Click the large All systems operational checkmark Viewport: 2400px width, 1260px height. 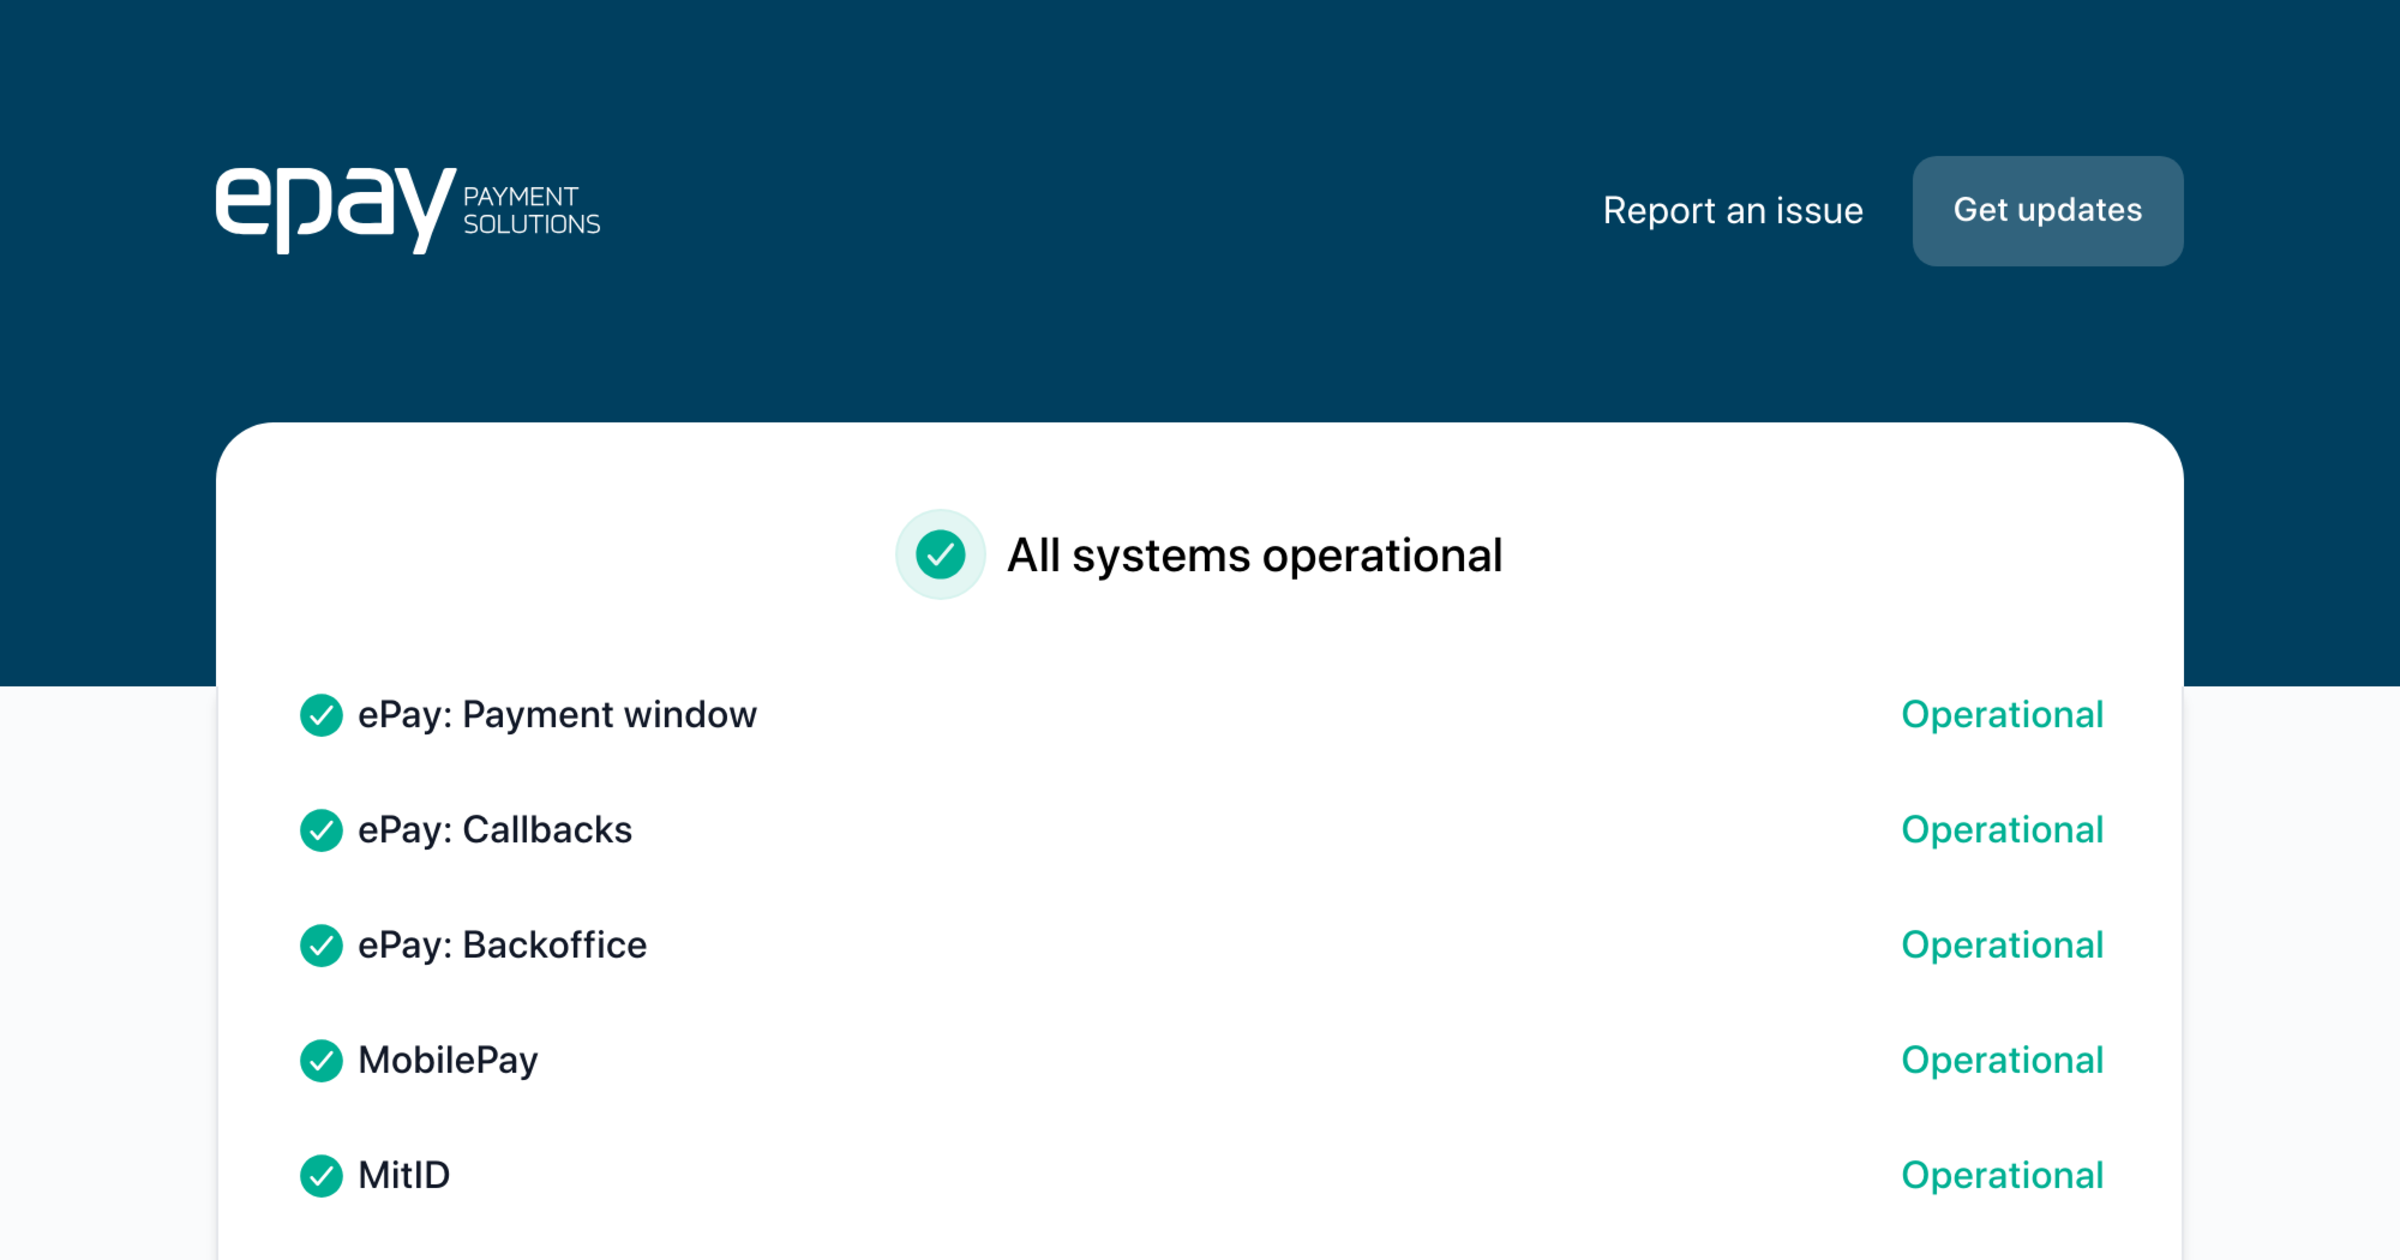click(940, 555)
